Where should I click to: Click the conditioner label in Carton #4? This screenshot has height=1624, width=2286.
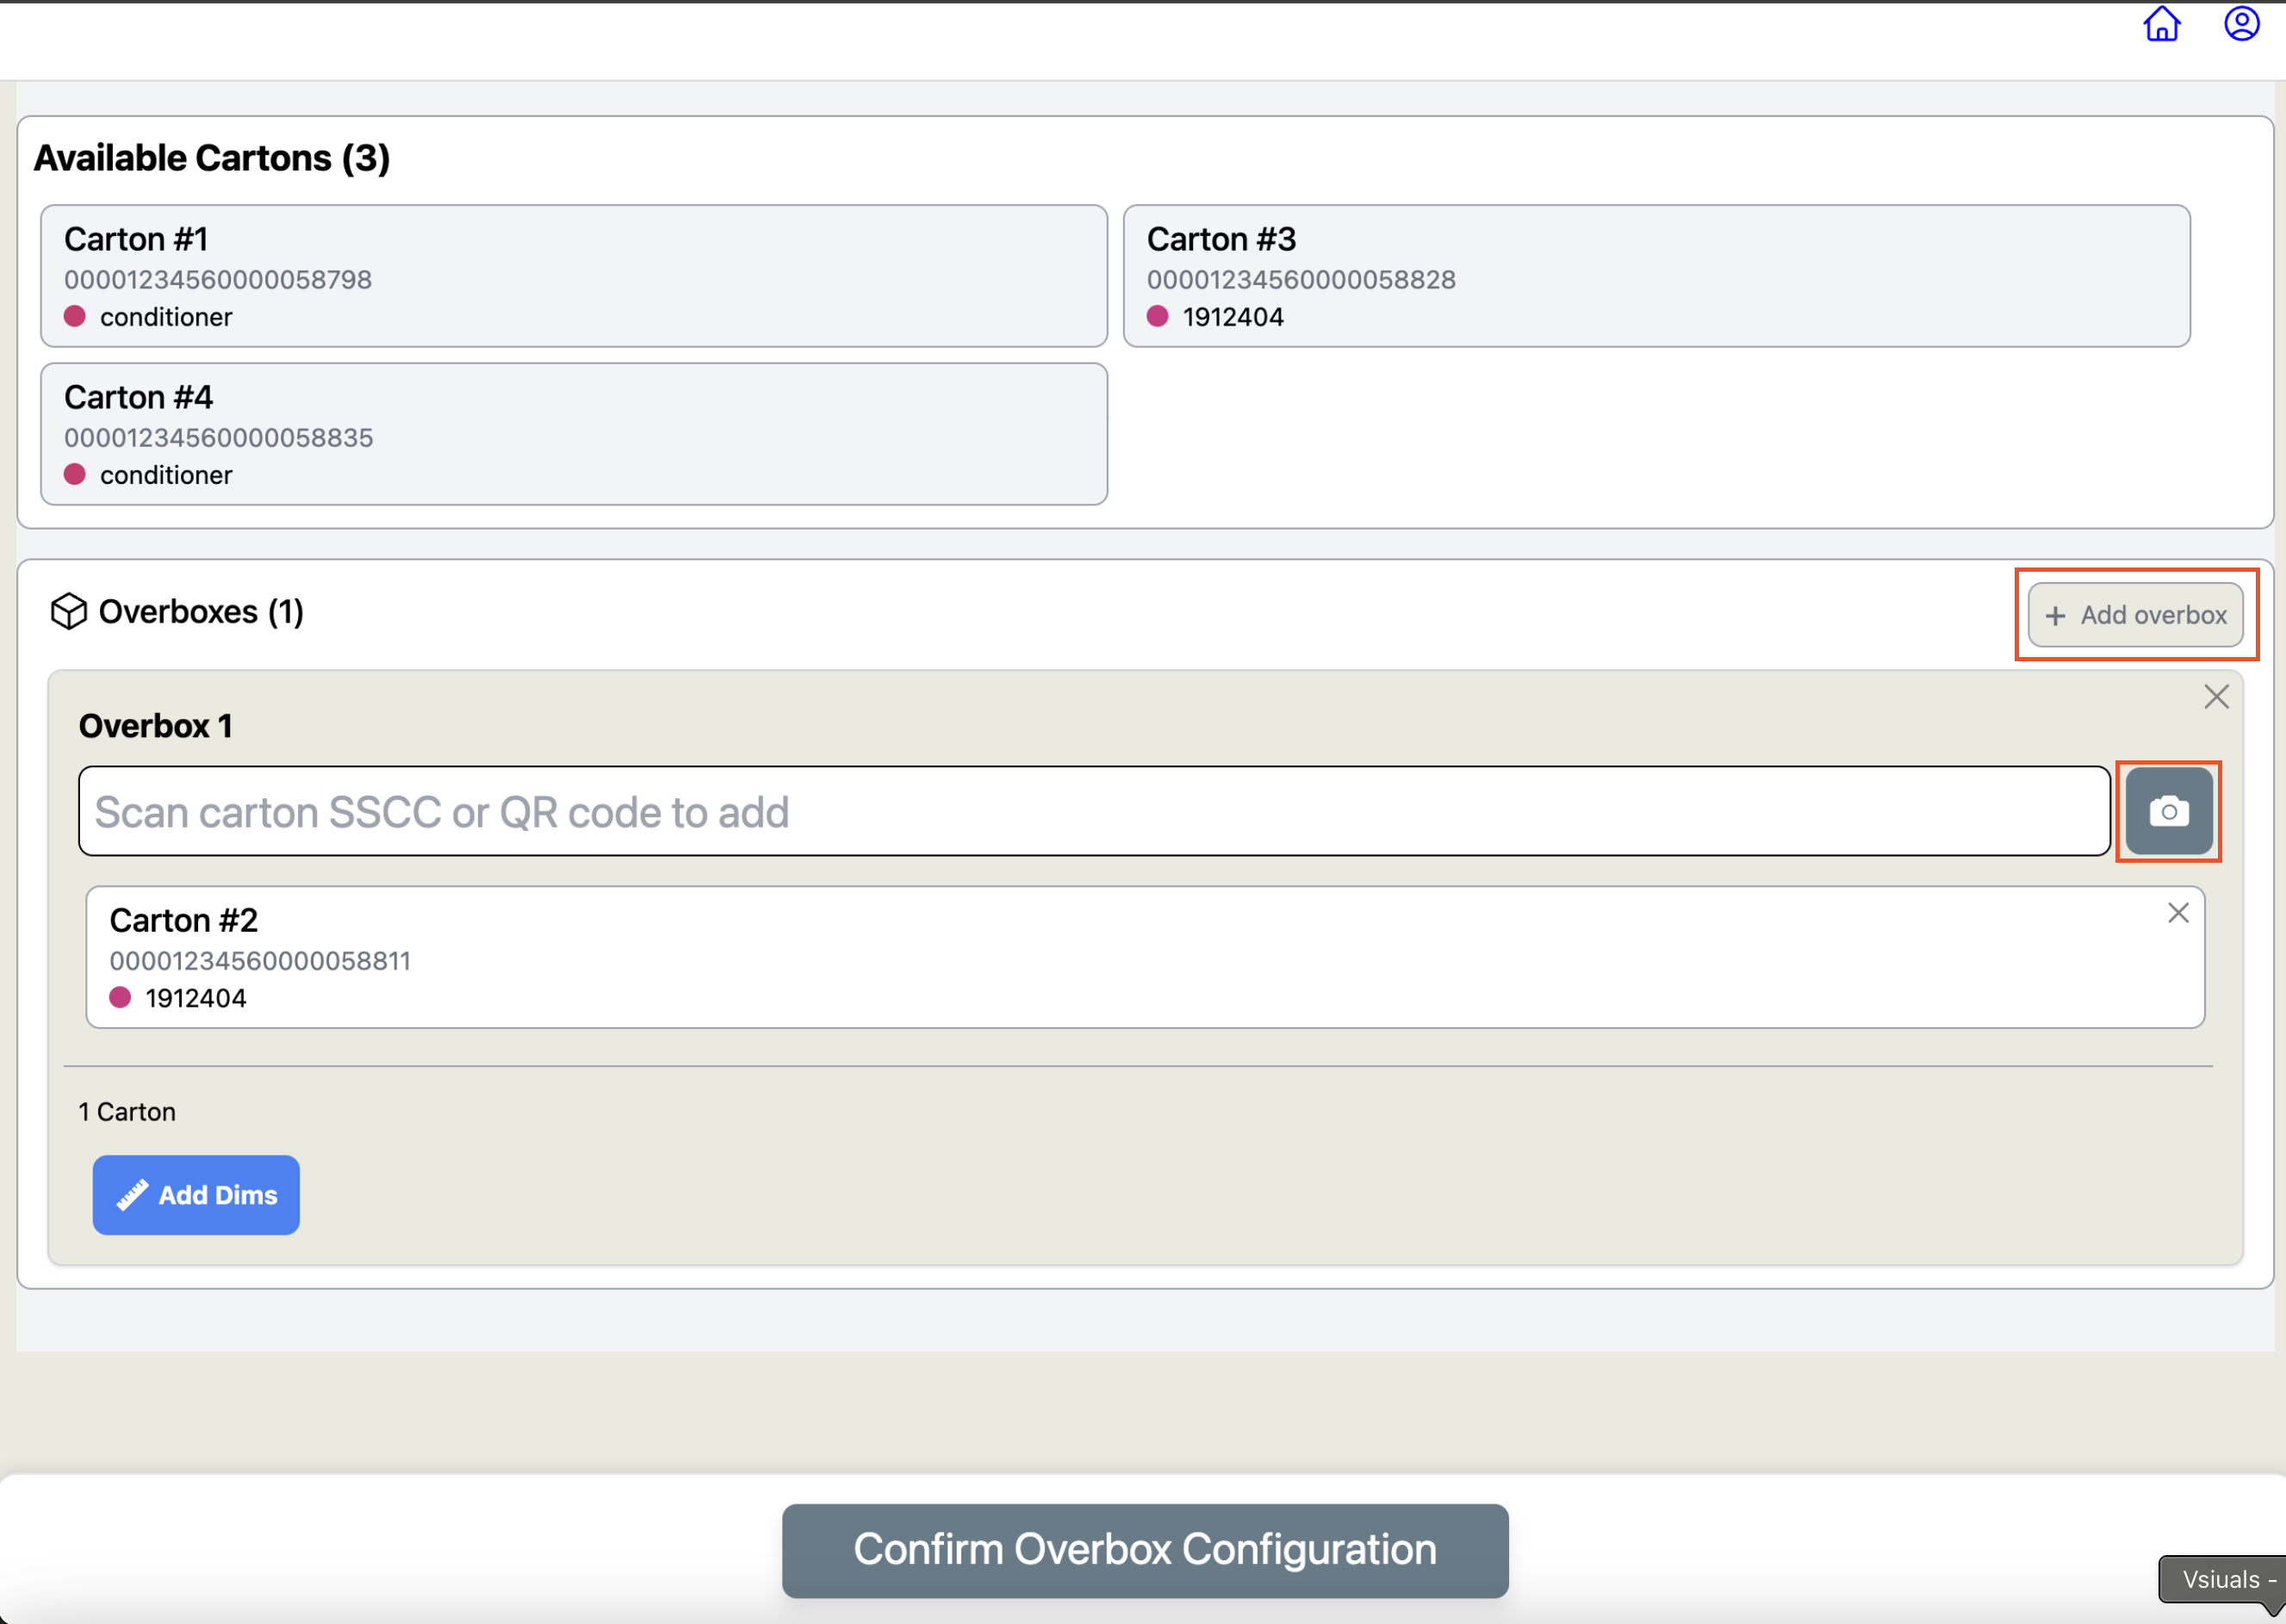pos(166,475)
